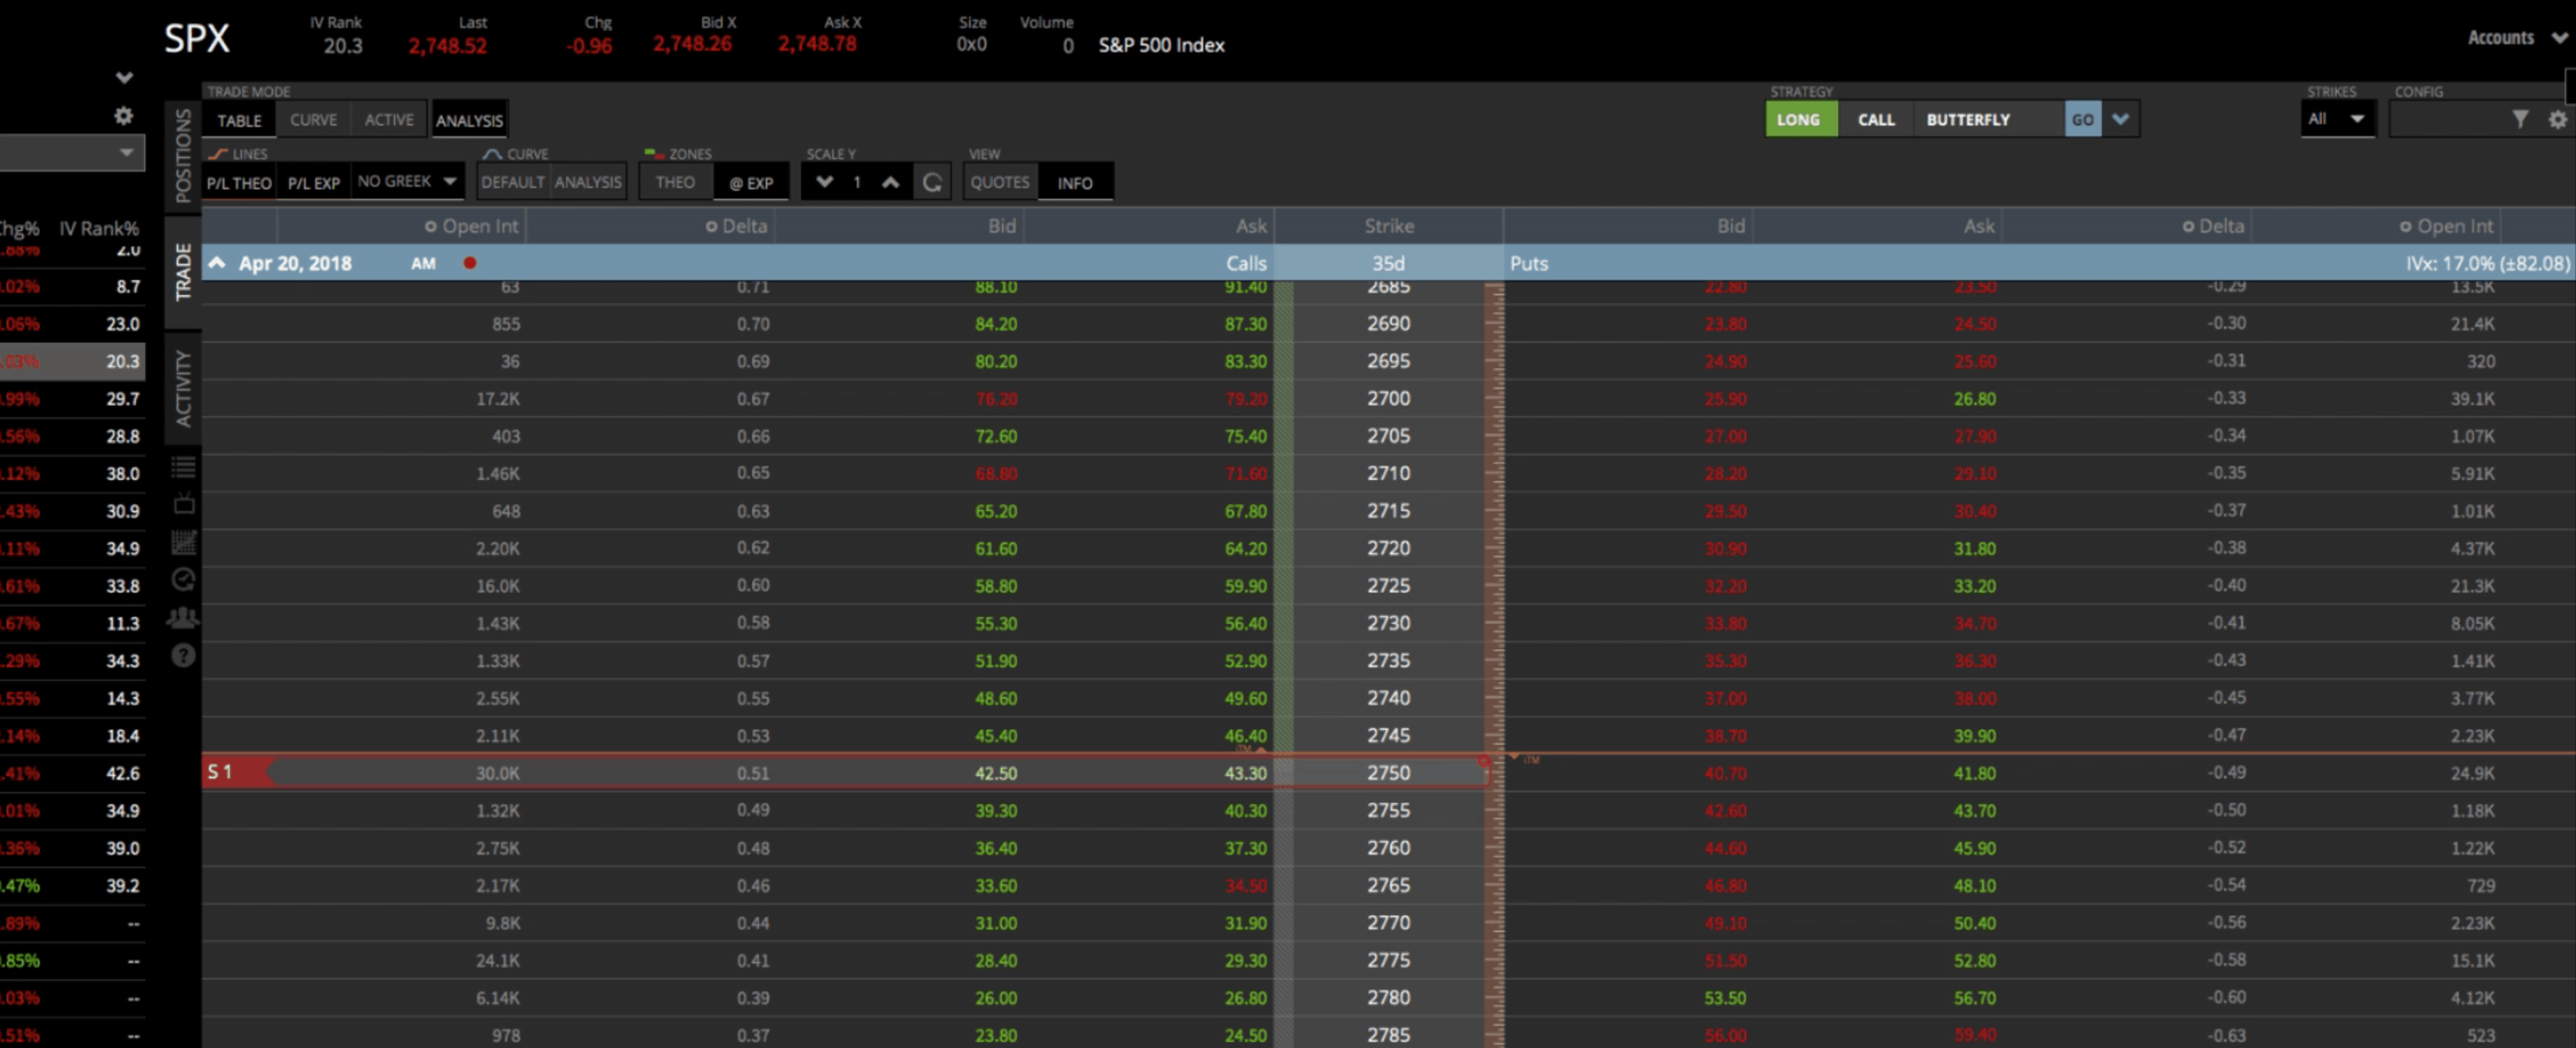Click call bid 42.50 on 2750 row
The width and height of the screenshot is (2576, 1048).
click(996, 773)
